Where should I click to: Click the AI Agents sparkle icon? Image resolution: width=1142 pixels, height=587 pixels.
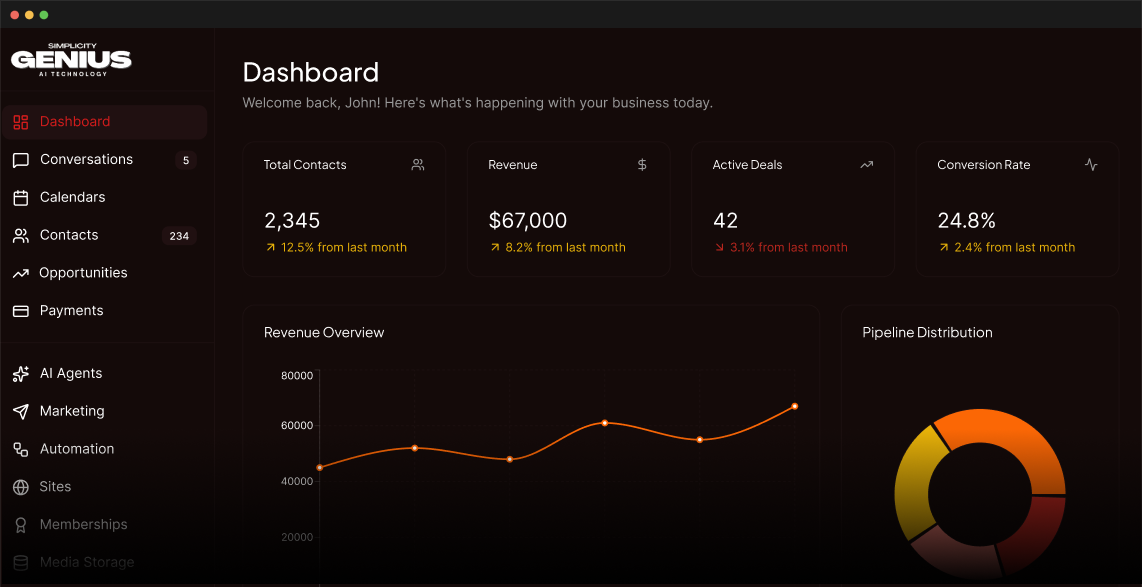pyautogui.click(x=20, y=374)
